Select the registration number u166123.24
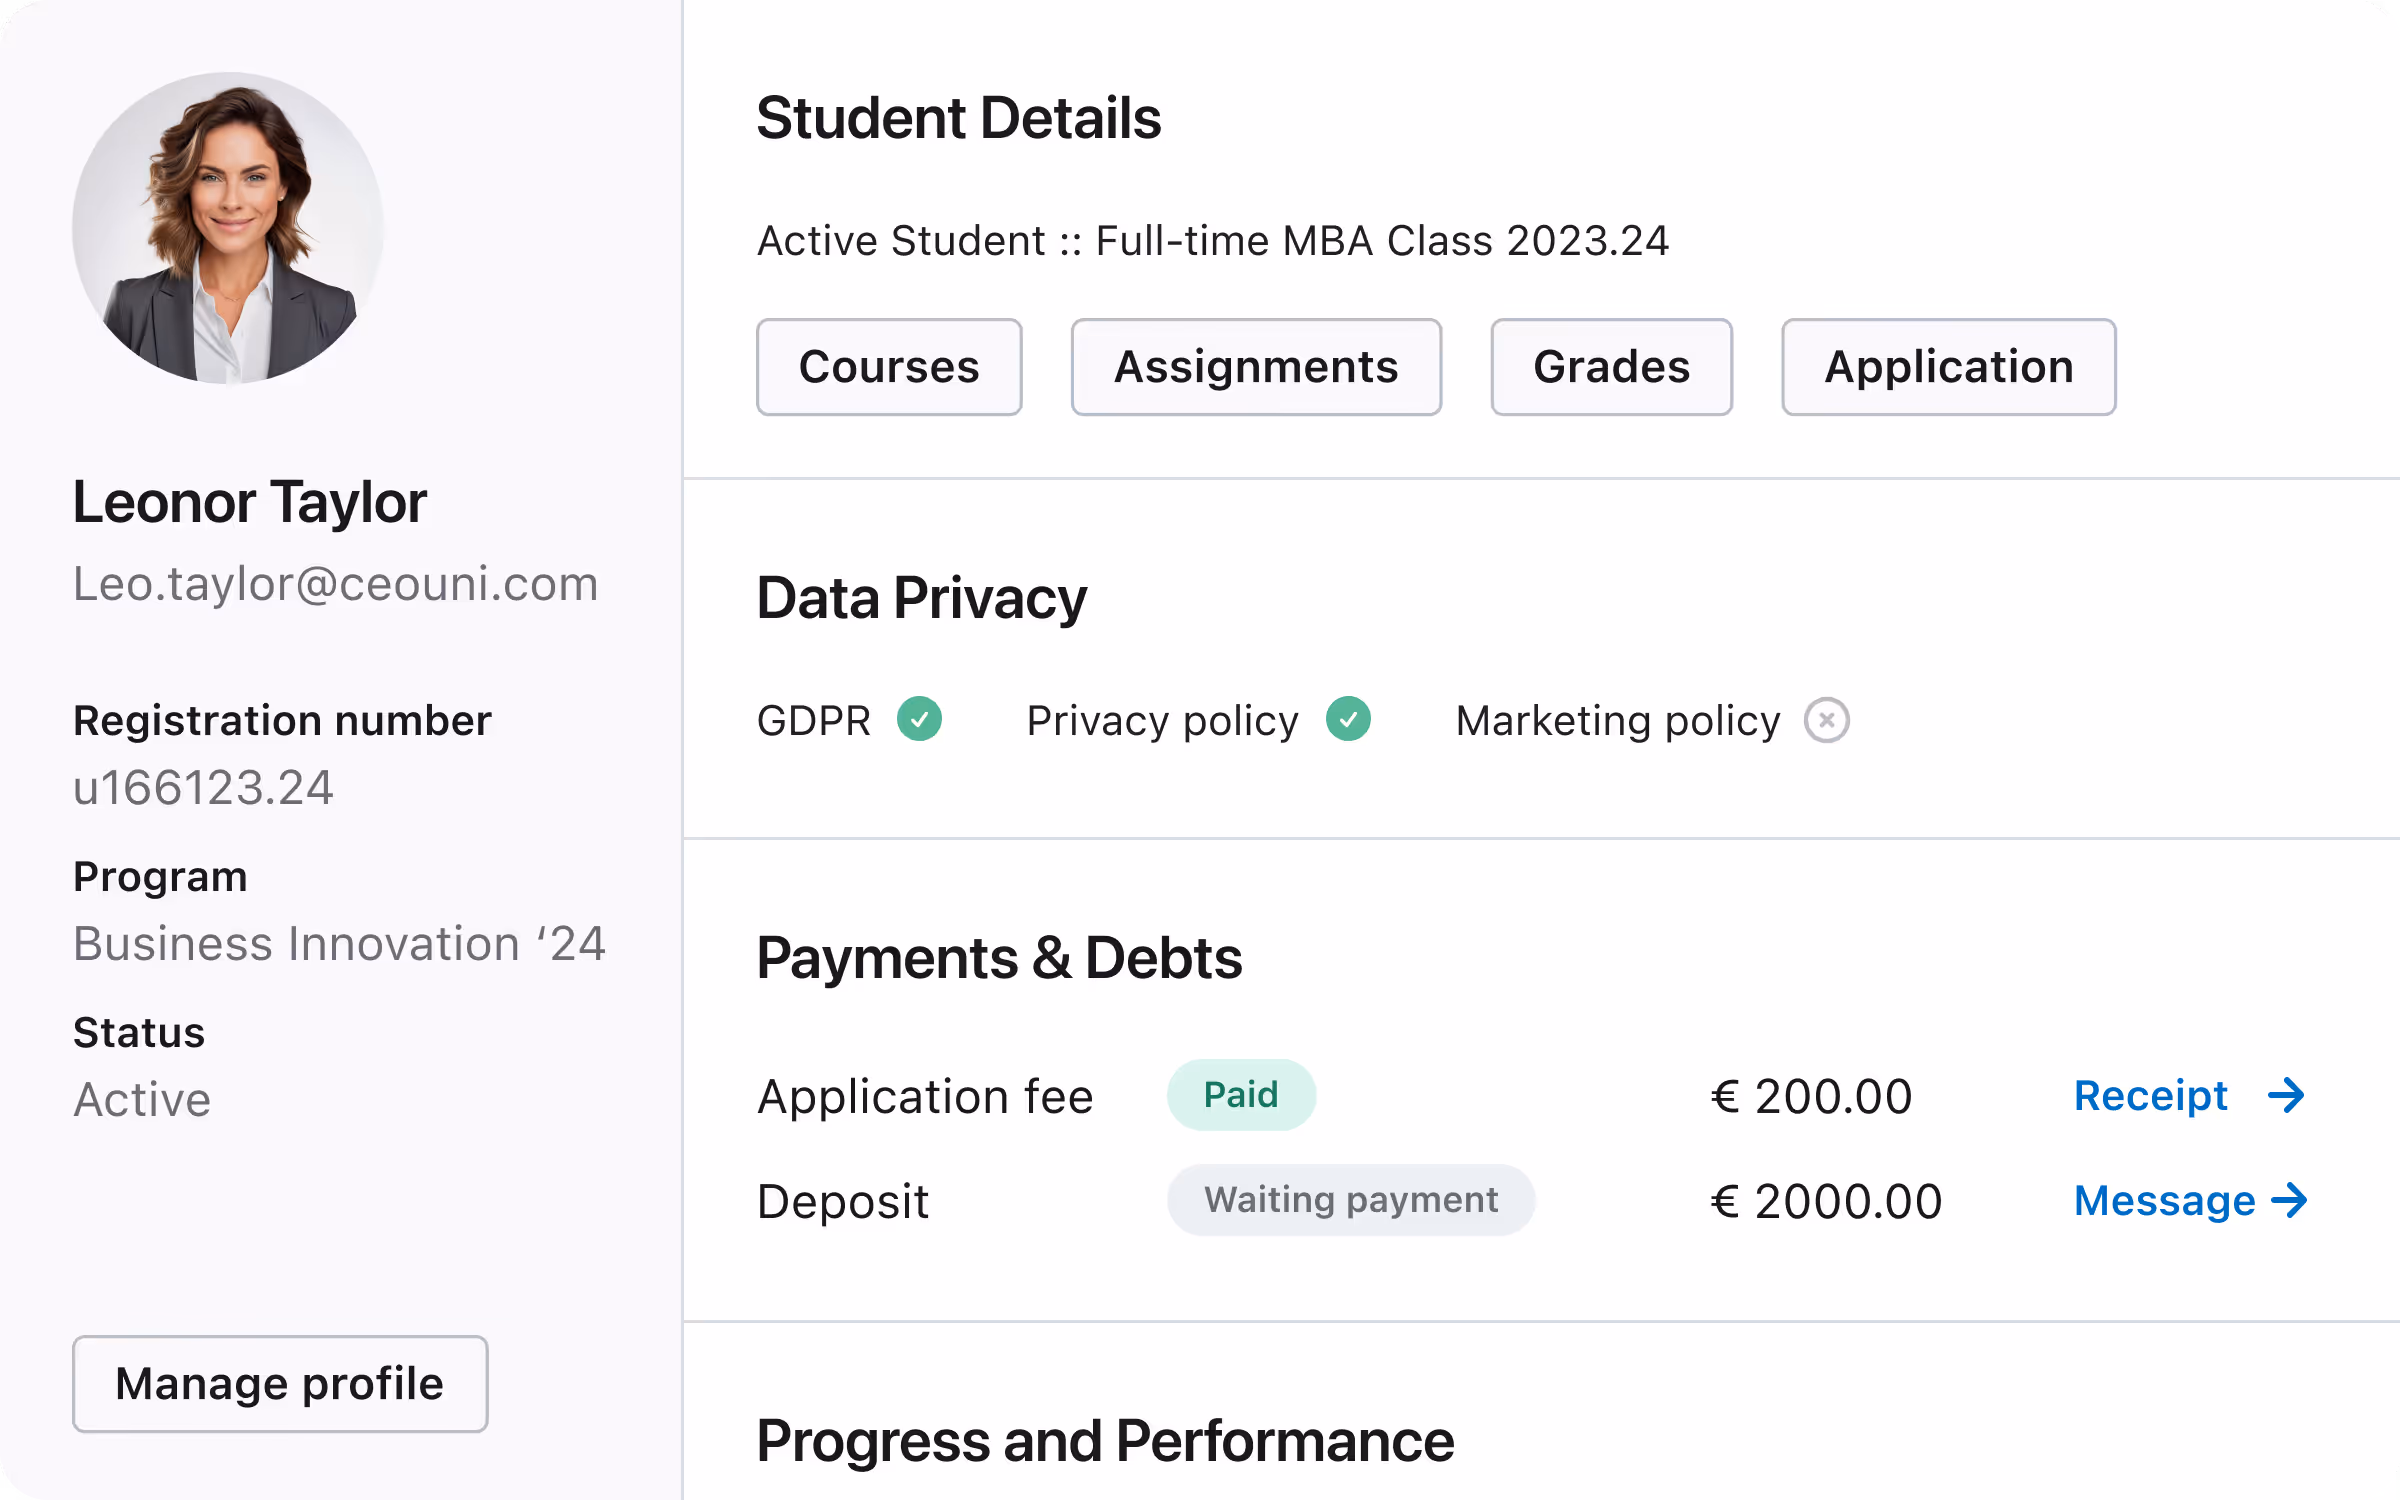 point(203,788)
